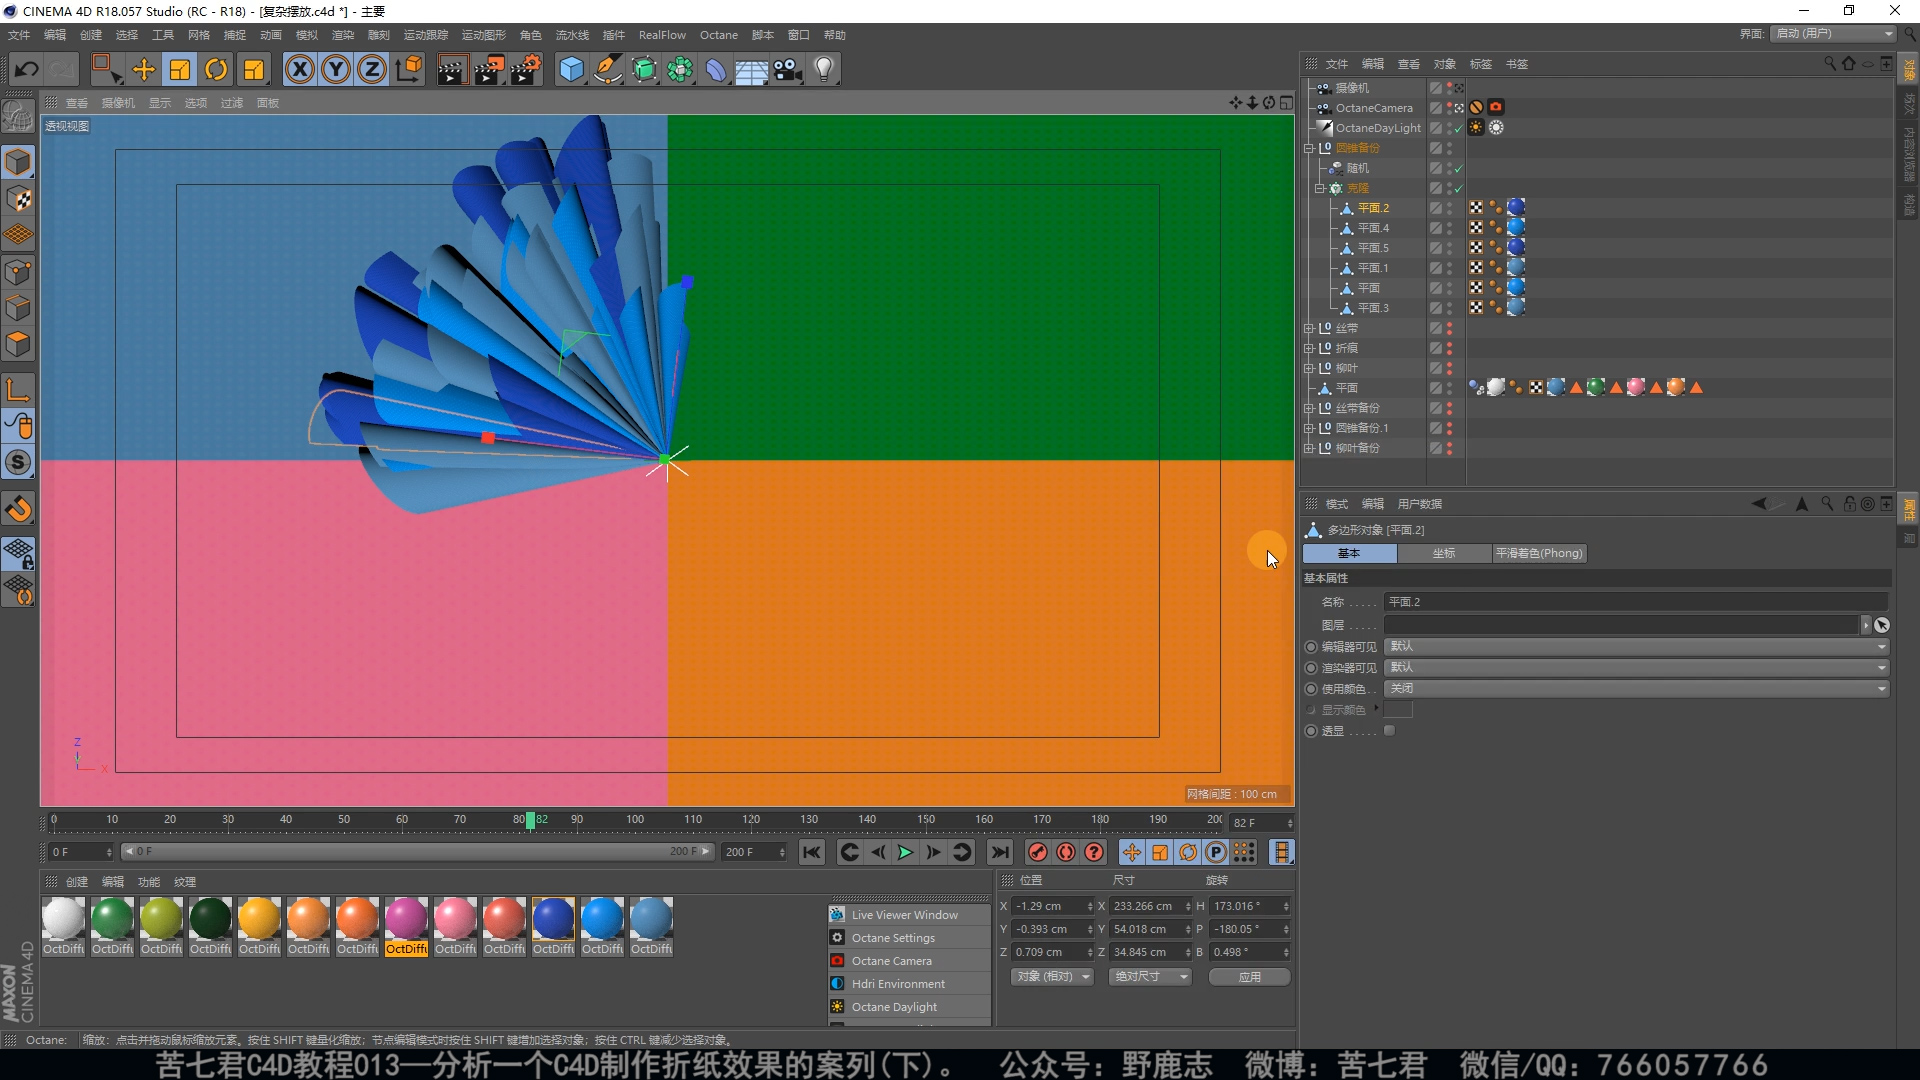The image size is (1920, 1080).
Task: Select the Move tool in toolbar
Action: (x=144, y=69)
